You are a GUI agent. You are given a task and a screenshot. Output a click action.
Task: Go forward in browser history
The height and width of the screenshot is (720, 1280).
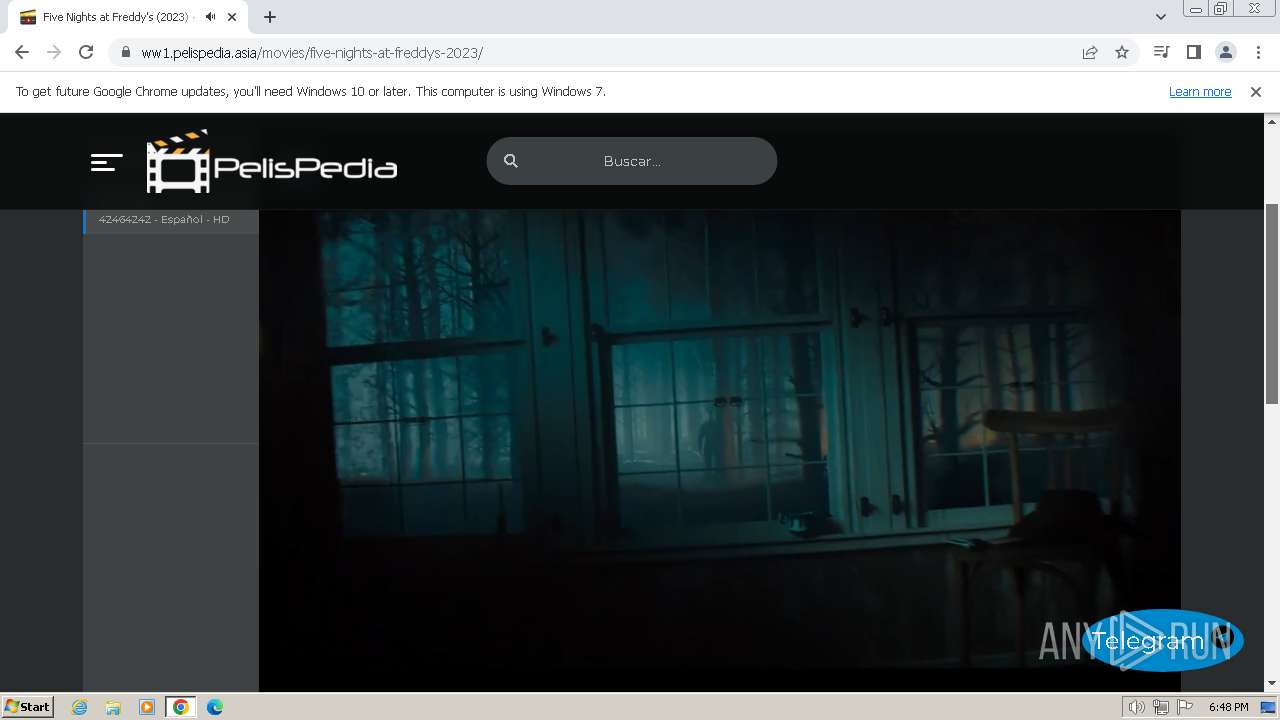pyautogui.click(x=54, y=52)
